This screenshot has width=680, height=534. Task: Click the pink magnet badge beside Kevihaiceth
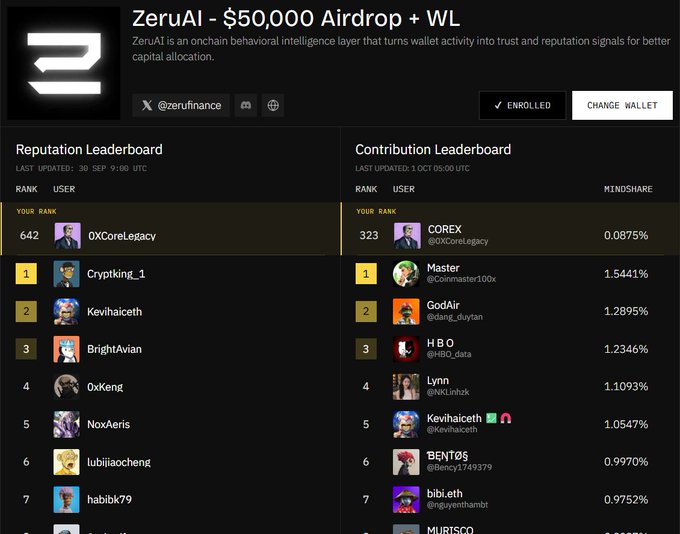pyautogui.click(x=506, y=418)
